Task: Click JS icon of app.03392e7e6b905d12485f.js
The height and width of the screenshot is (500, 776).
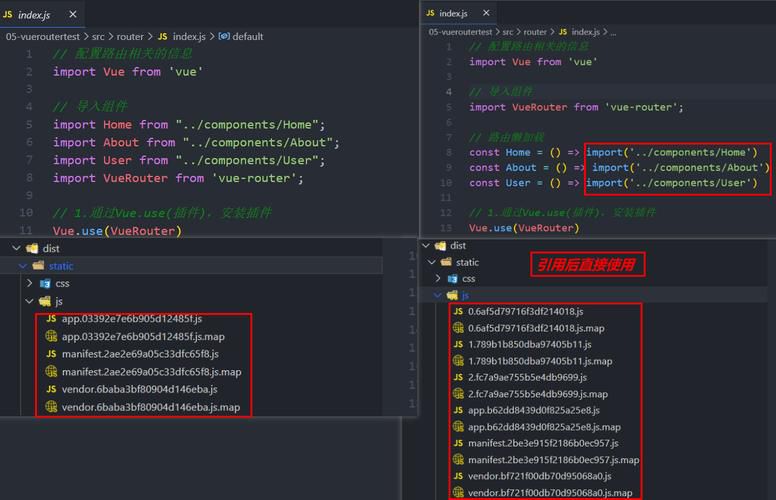Action: pos(51,319)
